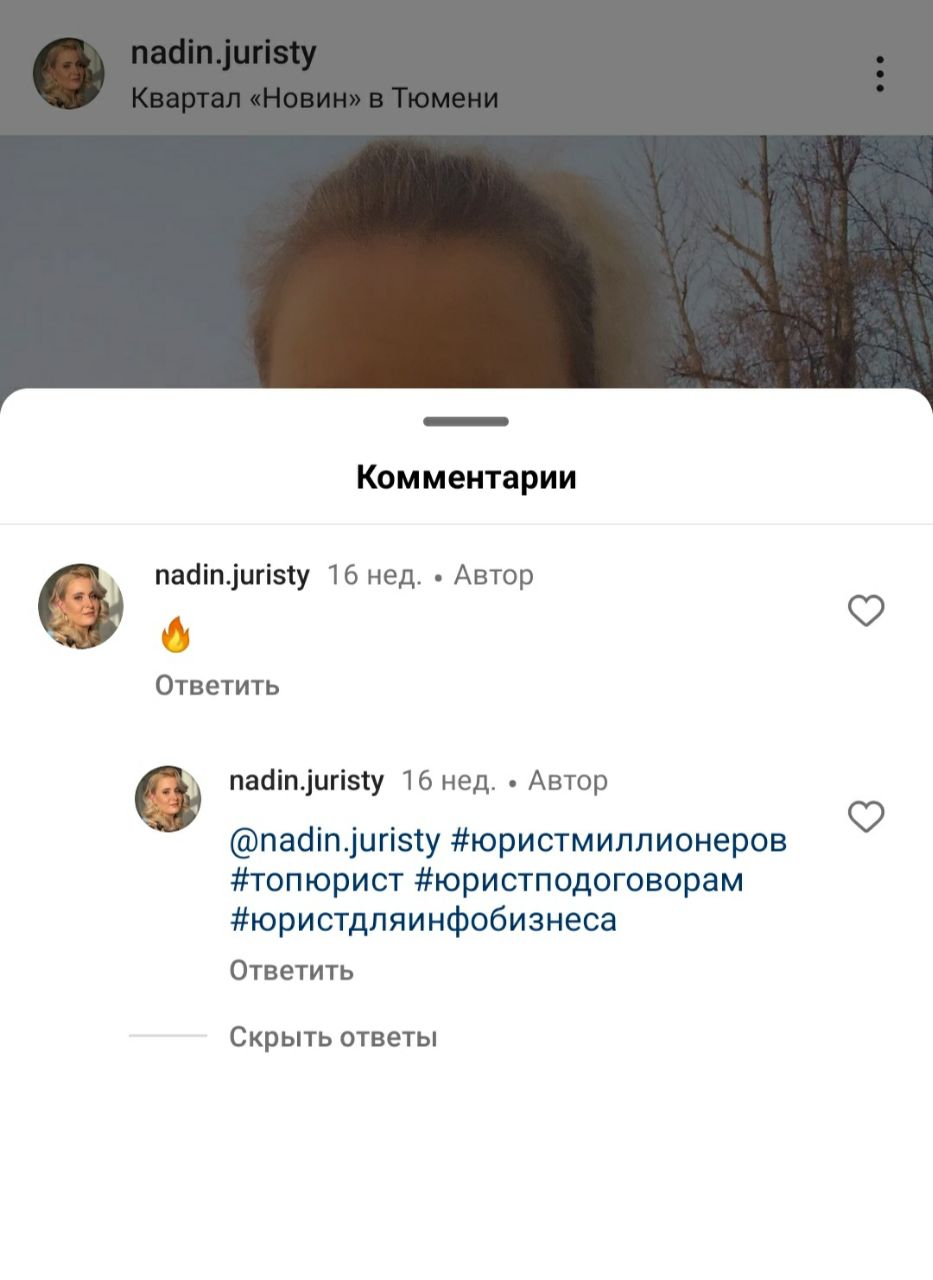The image size is (933, 1280).
Task: Like the hashtag reply comment
Action: pyautogui.click(x=866, y=817)
